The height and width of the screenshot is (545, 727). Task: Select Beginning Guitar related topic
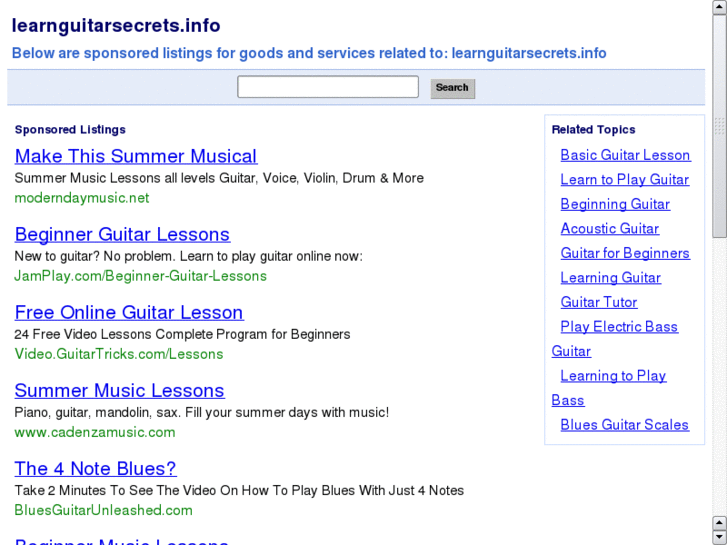pyautogui.click(x=615, y=204)
